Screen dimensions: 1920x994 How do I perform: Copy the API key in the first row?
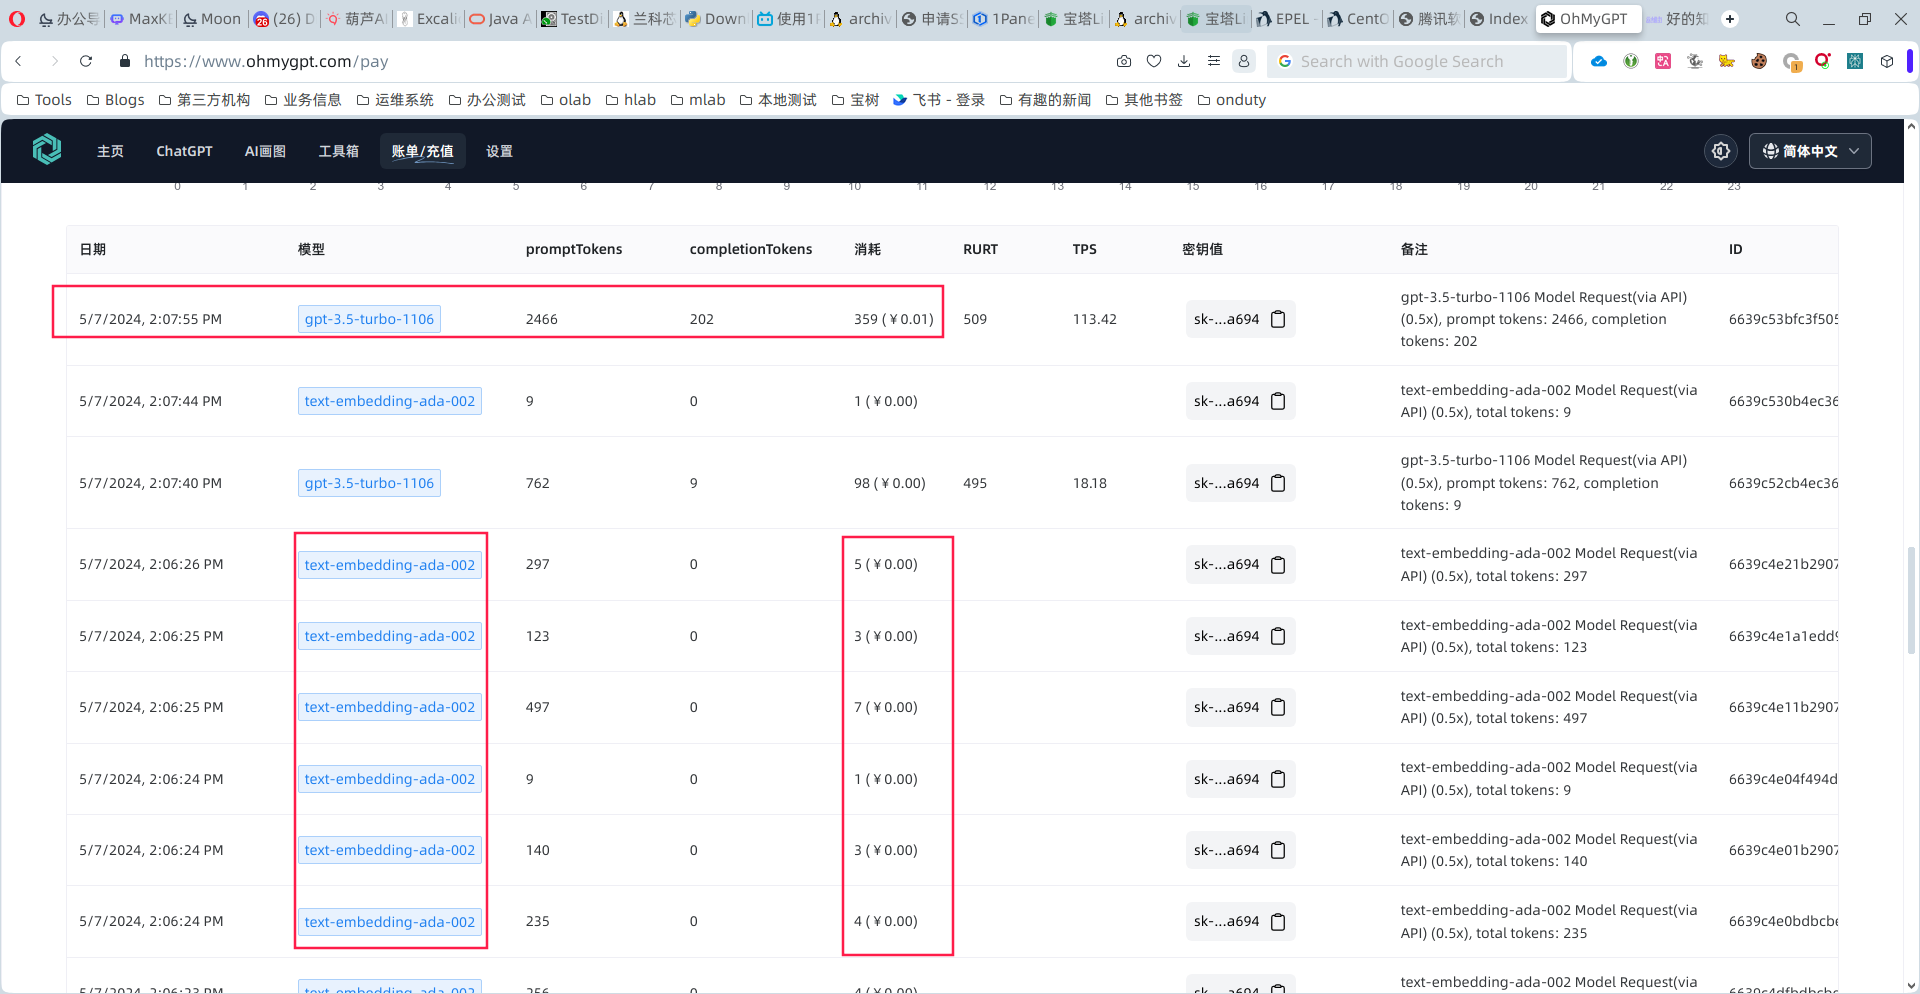coord(1278,319)
